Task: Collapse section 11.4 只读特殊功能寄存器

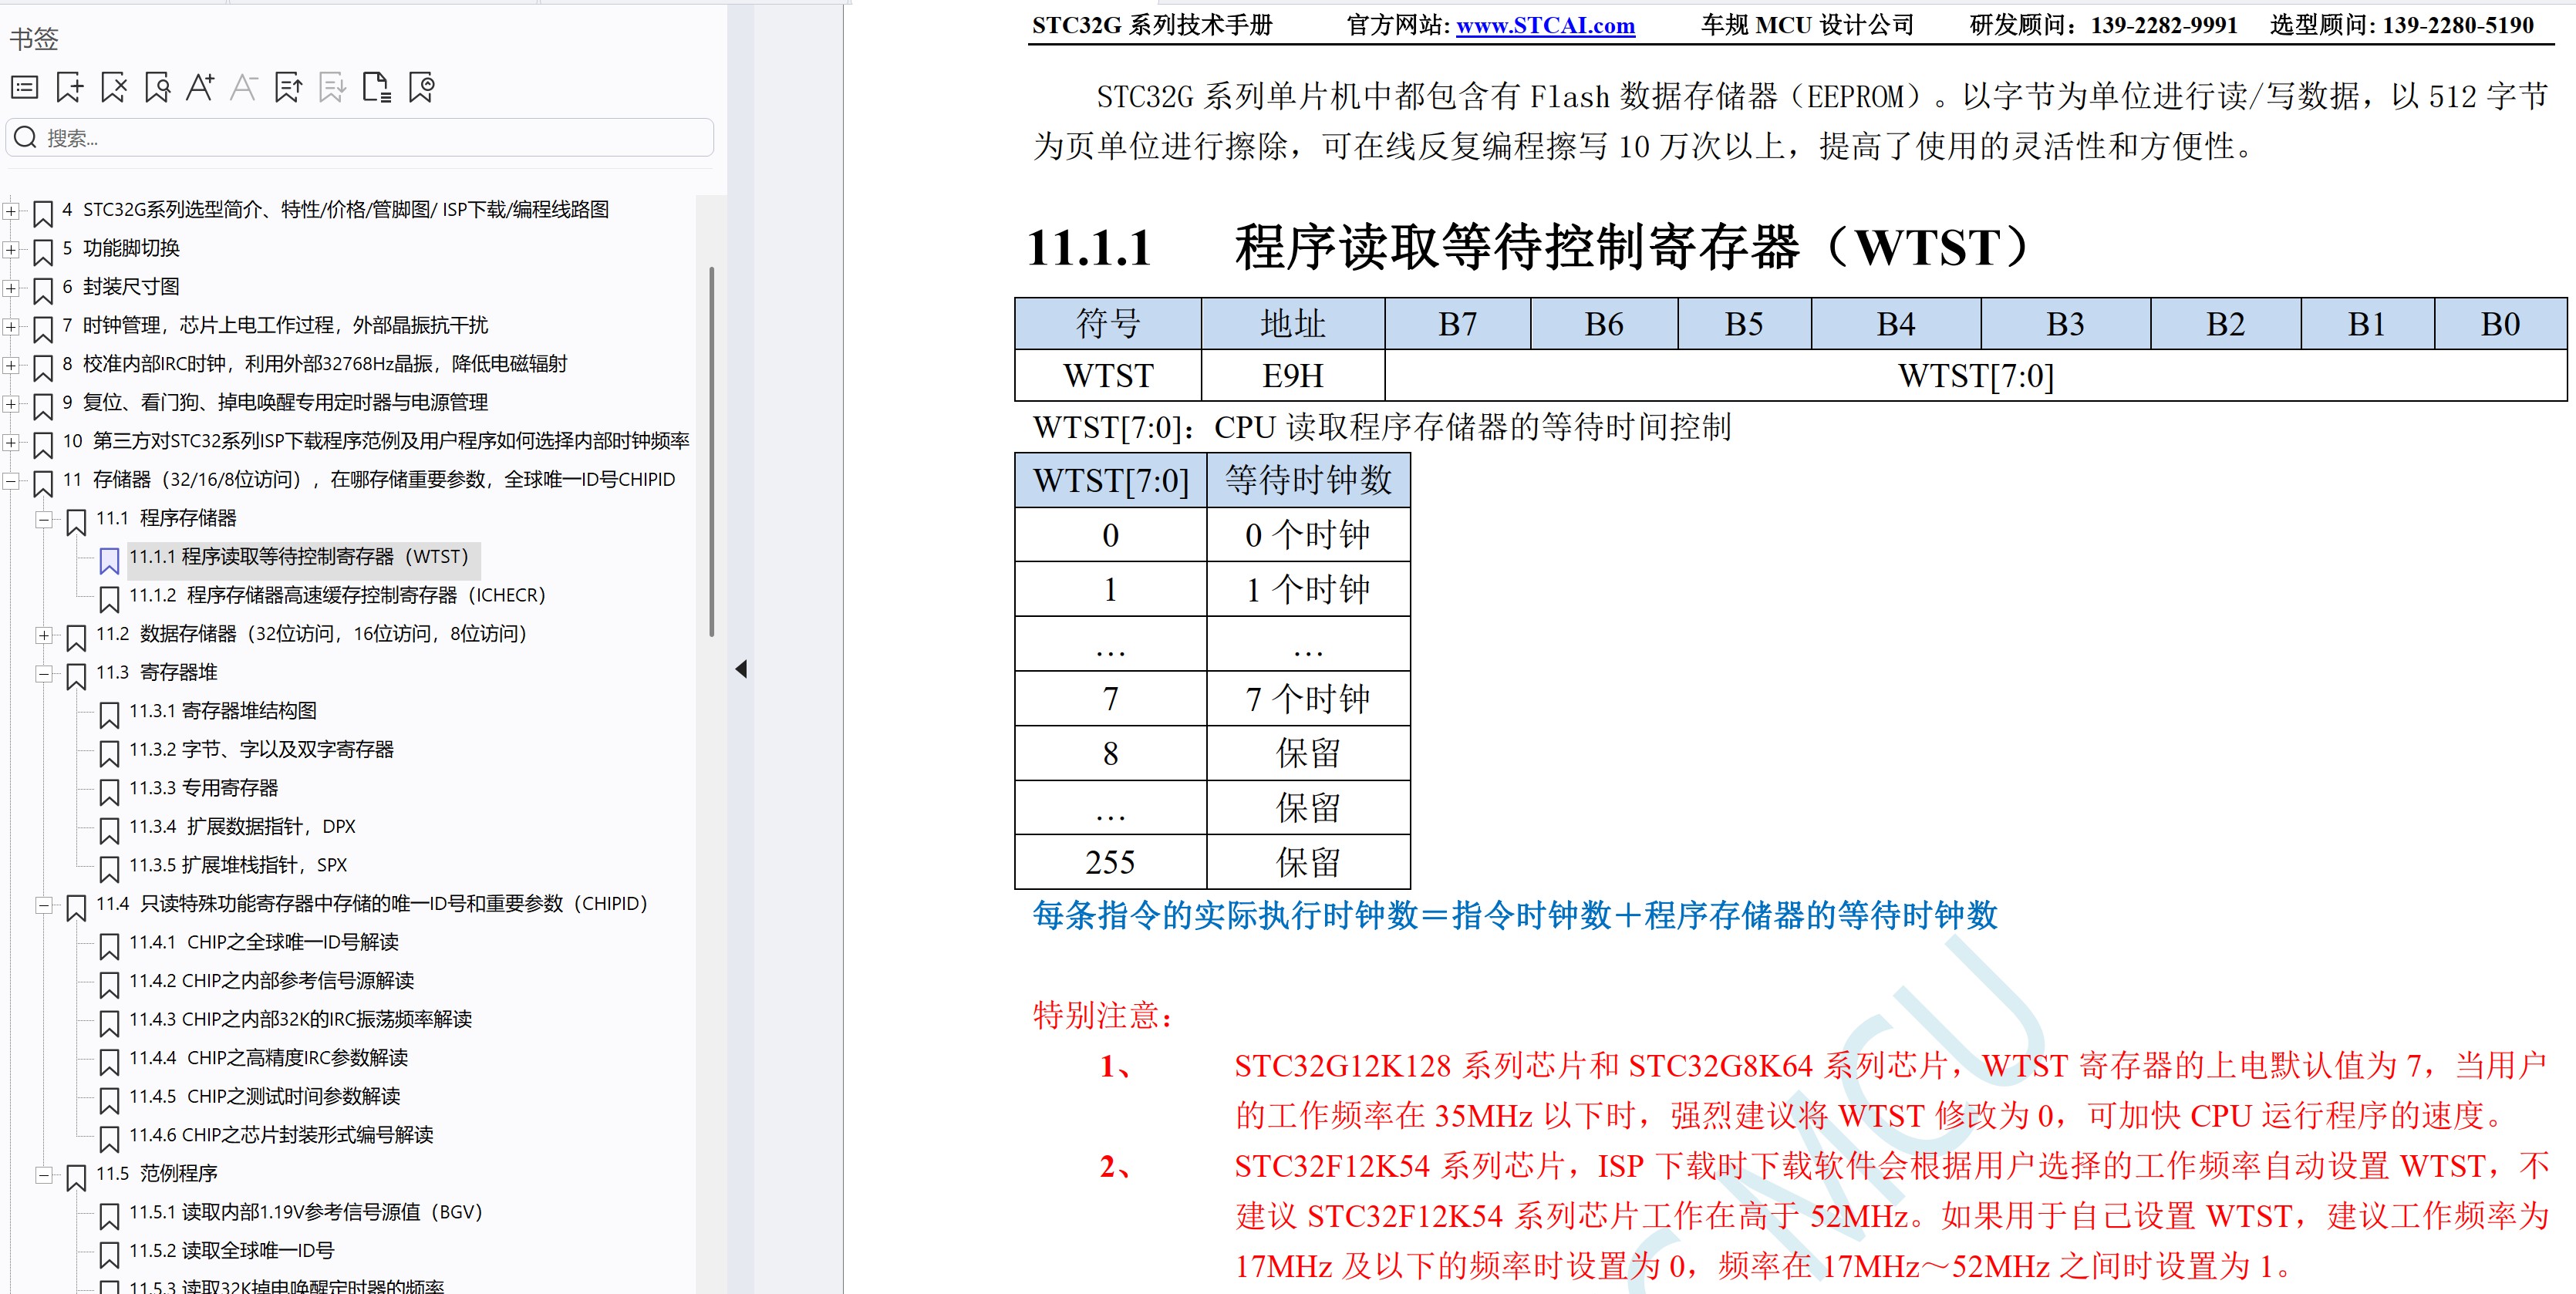Action: point(43,904)
